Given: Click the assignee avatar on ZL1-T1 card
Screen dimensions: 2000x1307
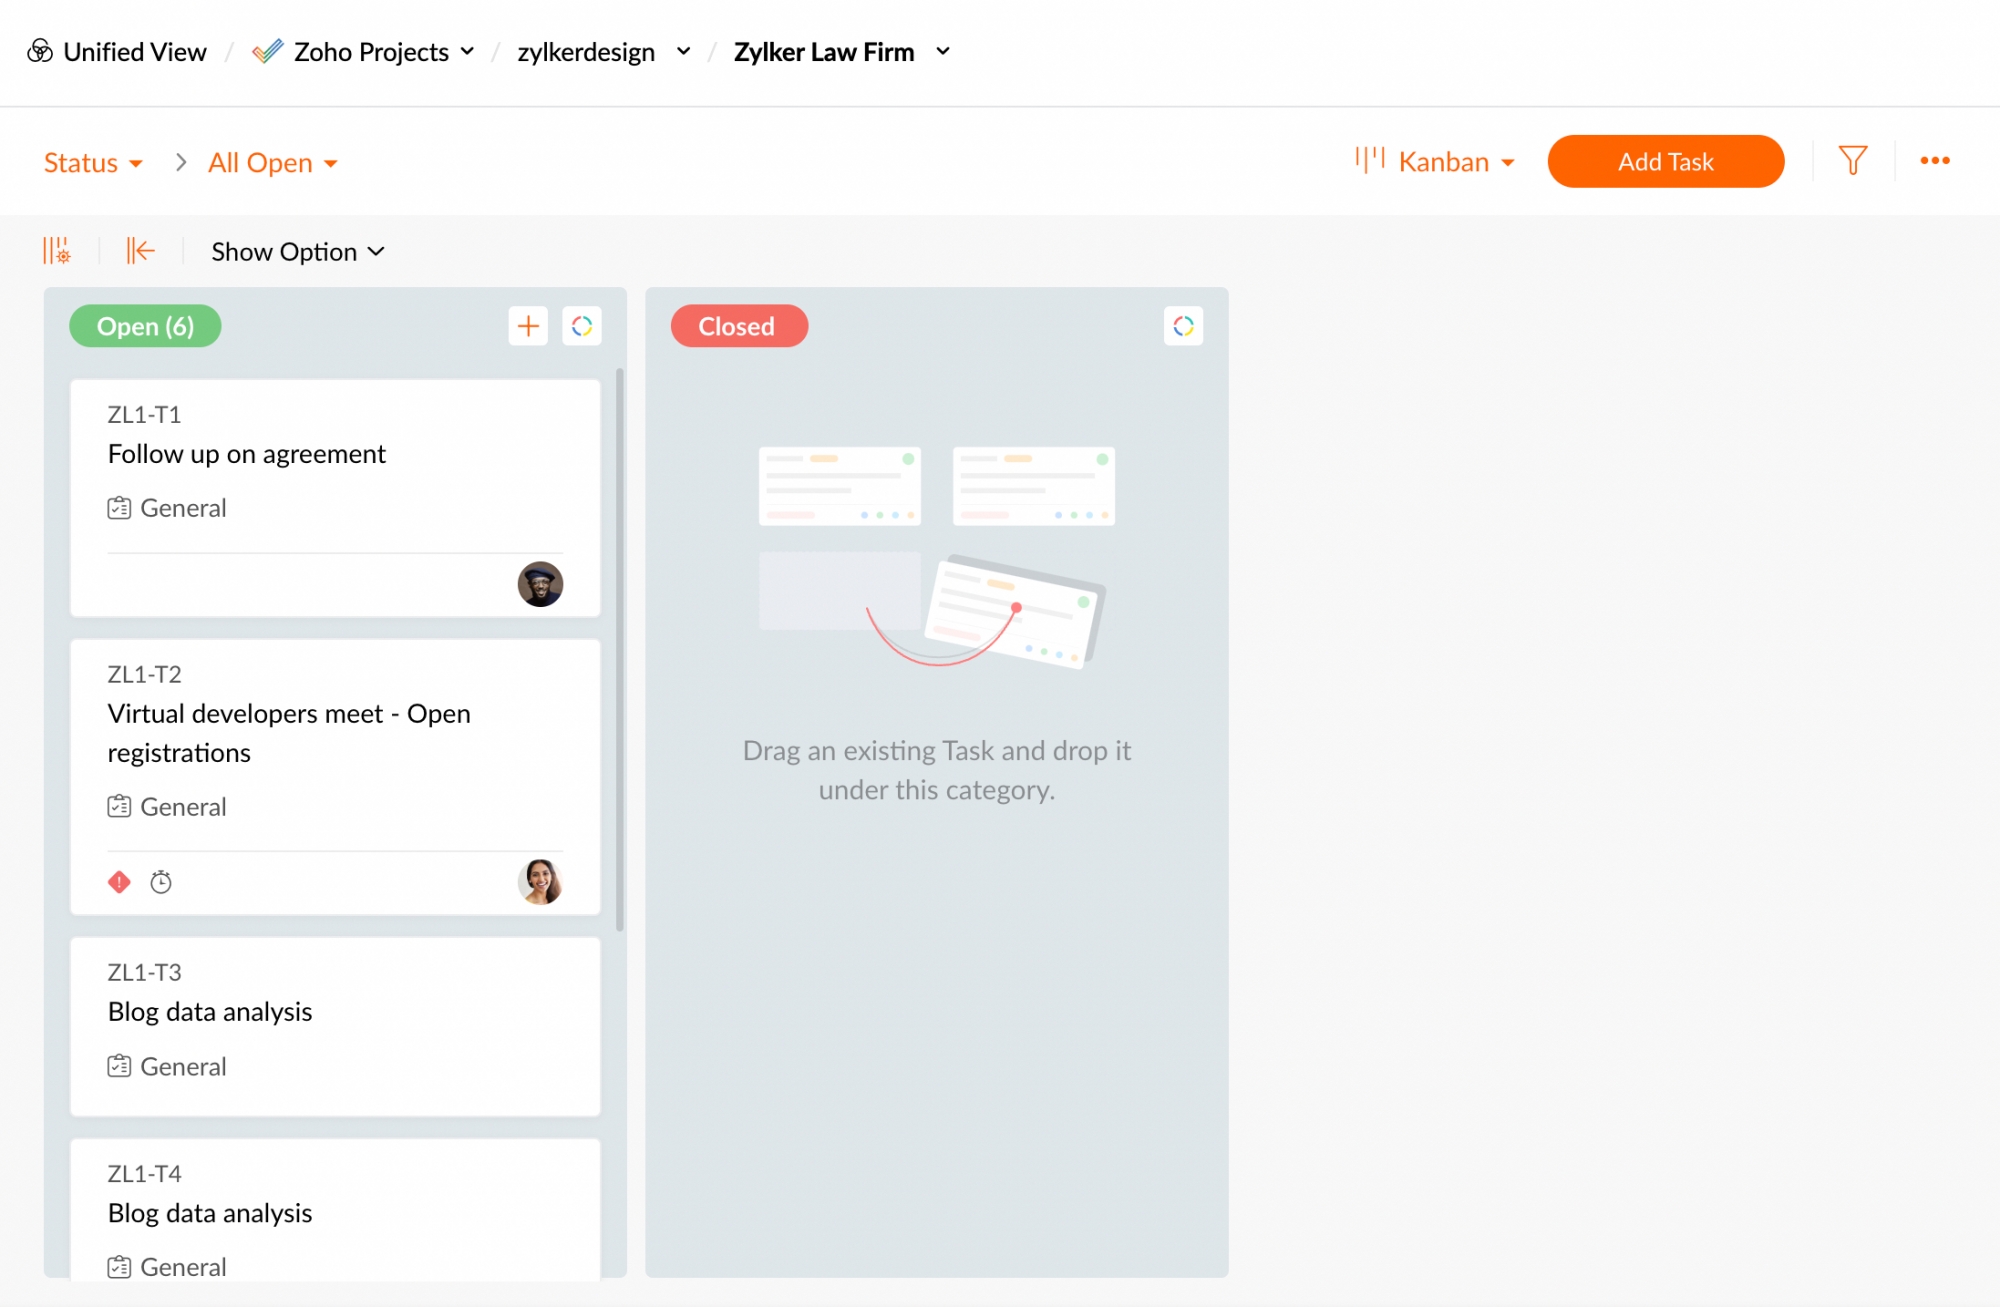Looking at the screenshot, I should pyautogui.click(x=540, y=584).
